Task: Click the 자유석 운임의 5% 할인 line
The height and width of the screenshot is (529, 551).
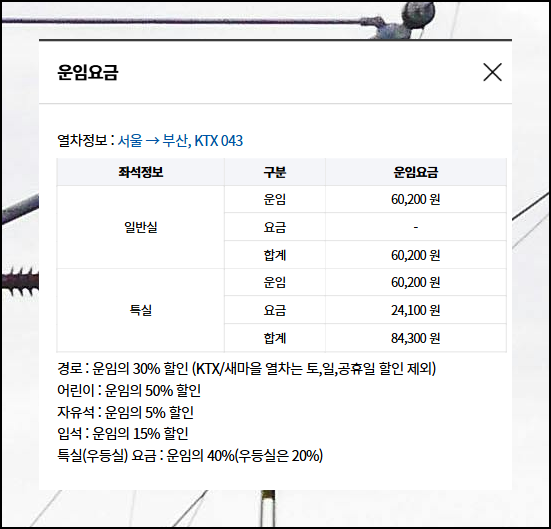Action: pos(125,412)
